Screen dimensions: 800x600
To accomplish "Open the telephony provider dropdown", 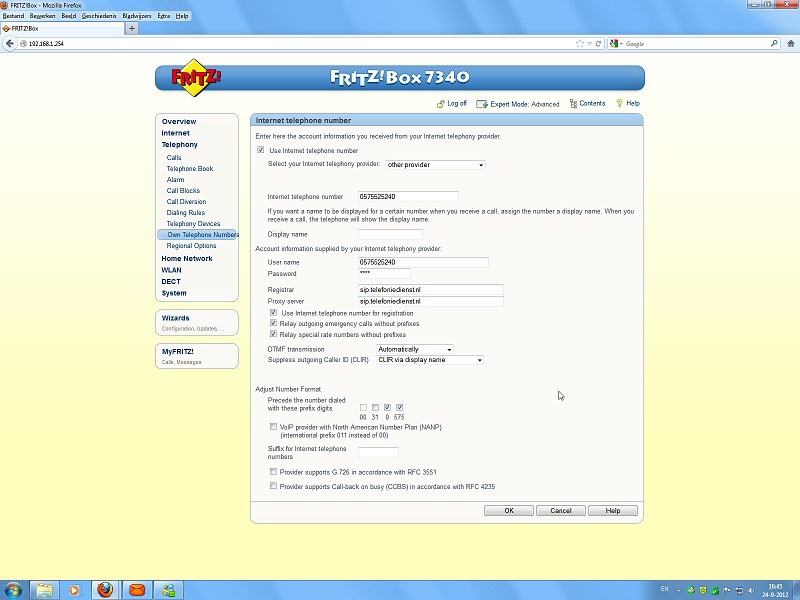I will [435, 165].
